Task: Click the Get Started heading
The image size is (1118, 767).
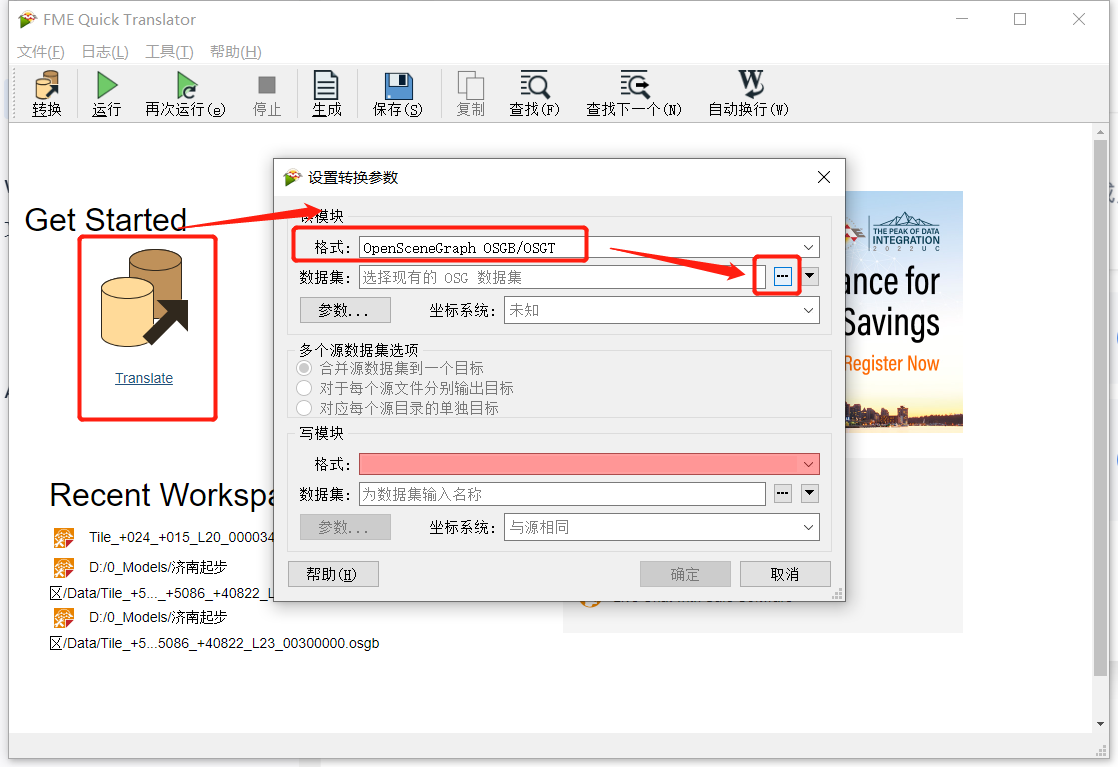Action: pos(106,220)
